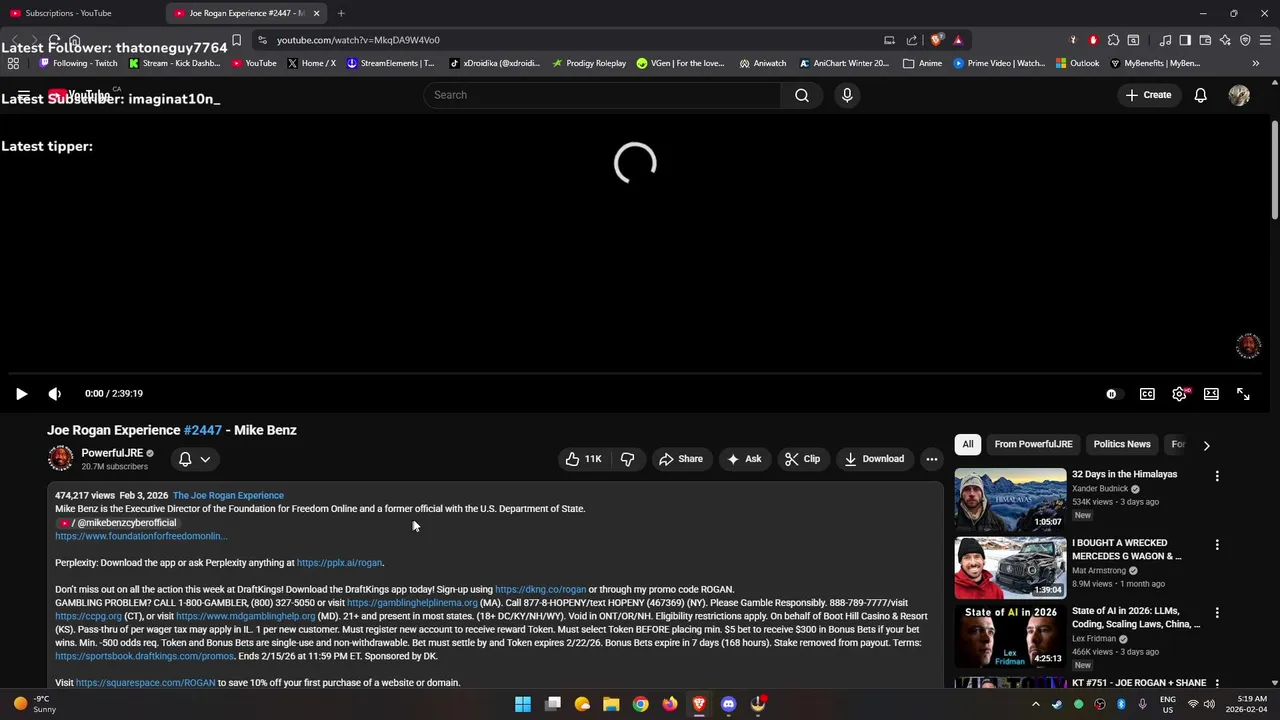The image size is (1280, 720).
Task: Search by voice using the microphone
Action: 847,95
